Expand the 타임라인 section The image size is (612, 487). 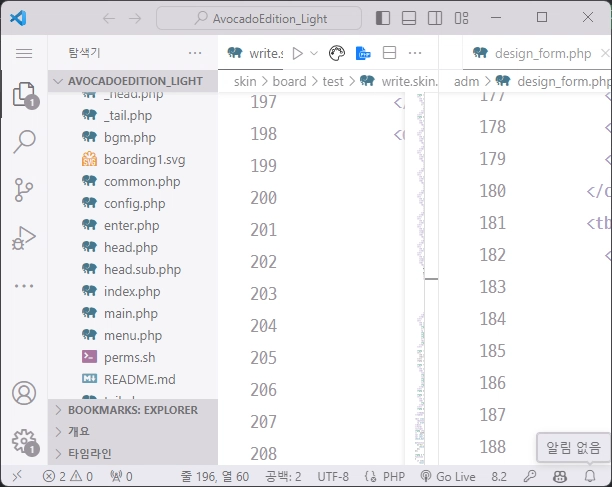[x=90, y=454]
